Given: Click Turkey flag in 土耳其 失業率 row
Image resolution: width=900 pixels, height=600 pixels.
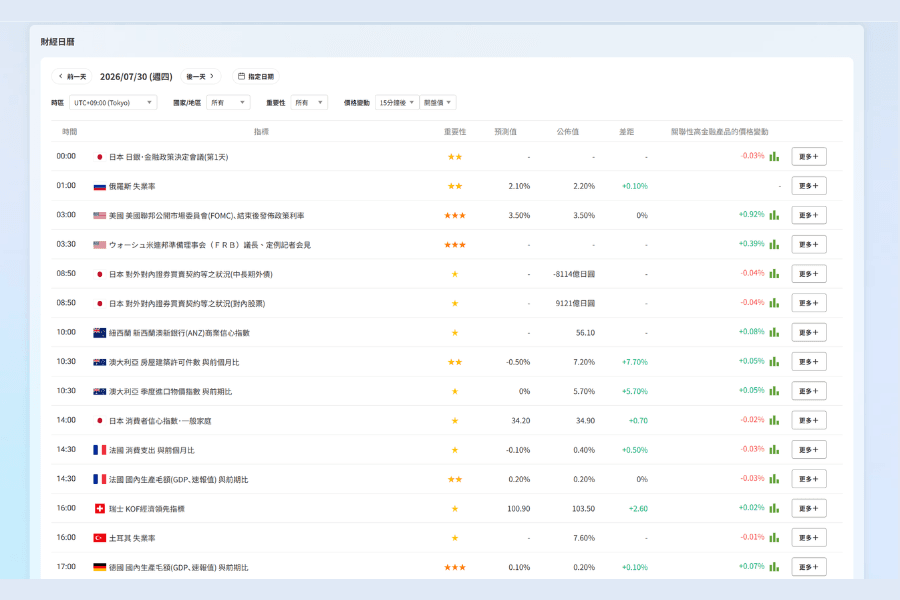Looking at the screenshot, I should tap(99, 538).
